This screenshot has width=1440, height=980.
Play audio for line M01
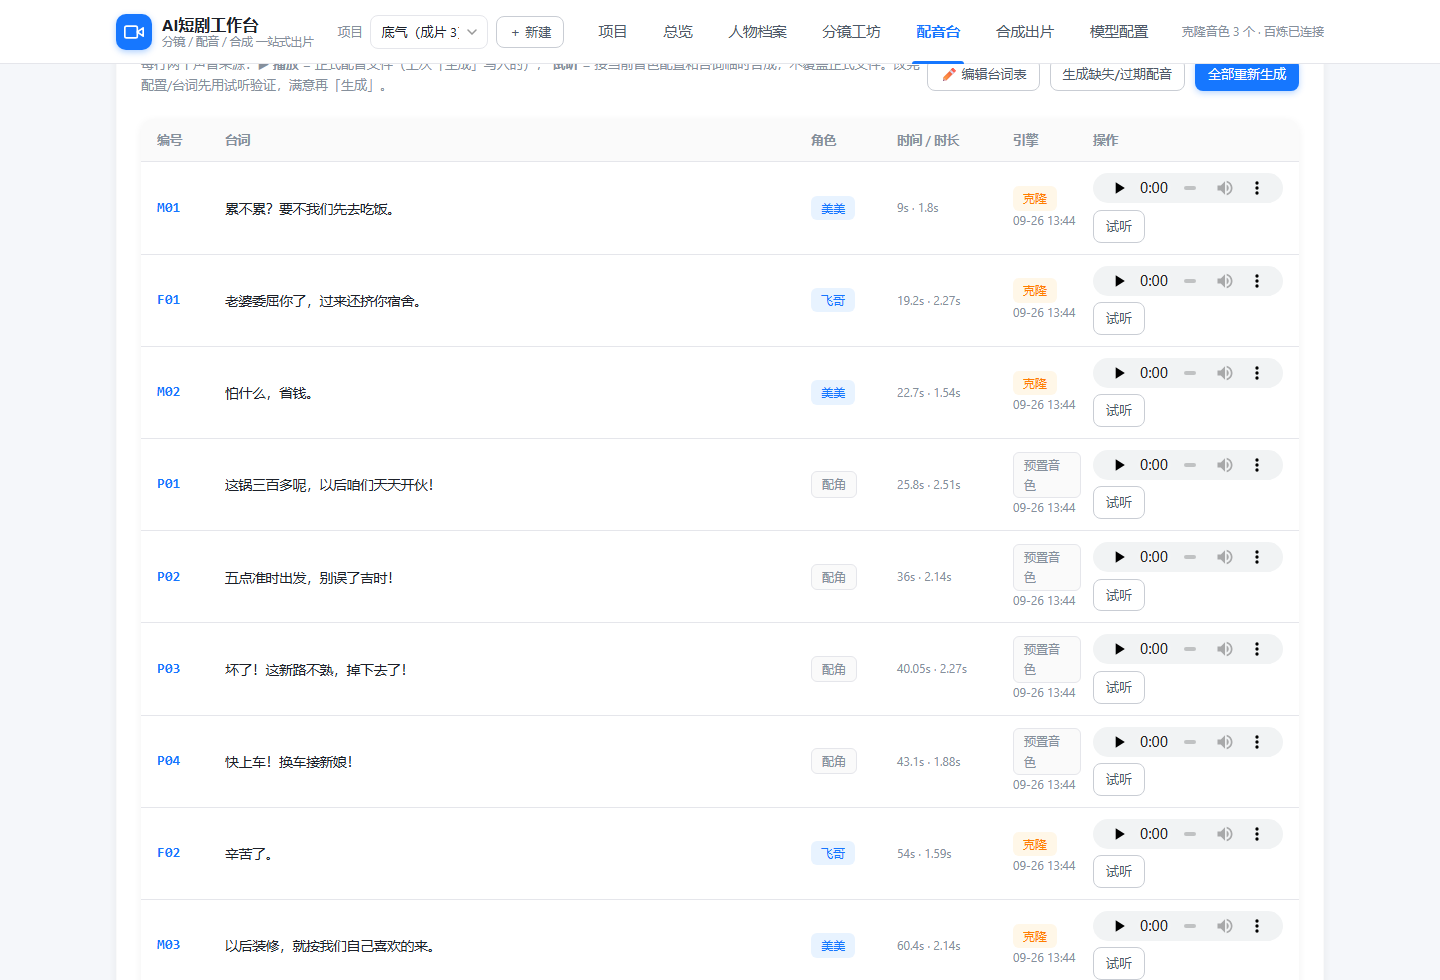coord(1119,188)
